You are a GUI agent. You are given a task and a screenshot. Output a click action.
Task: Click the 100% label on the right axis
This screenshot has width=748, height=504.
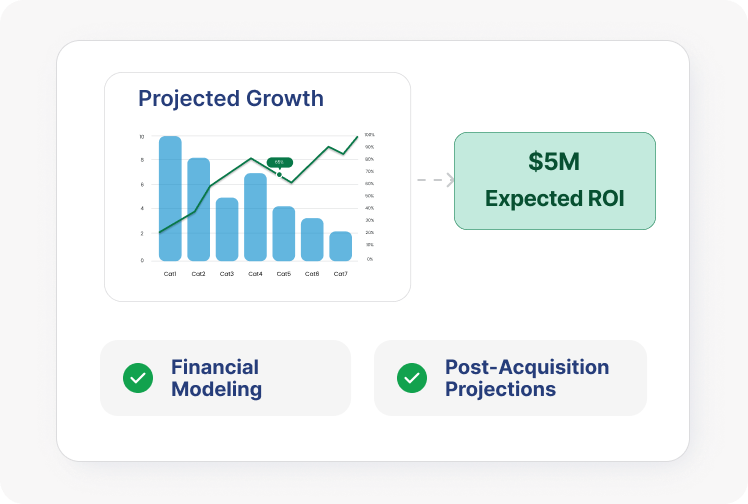(x=370, y=134)
